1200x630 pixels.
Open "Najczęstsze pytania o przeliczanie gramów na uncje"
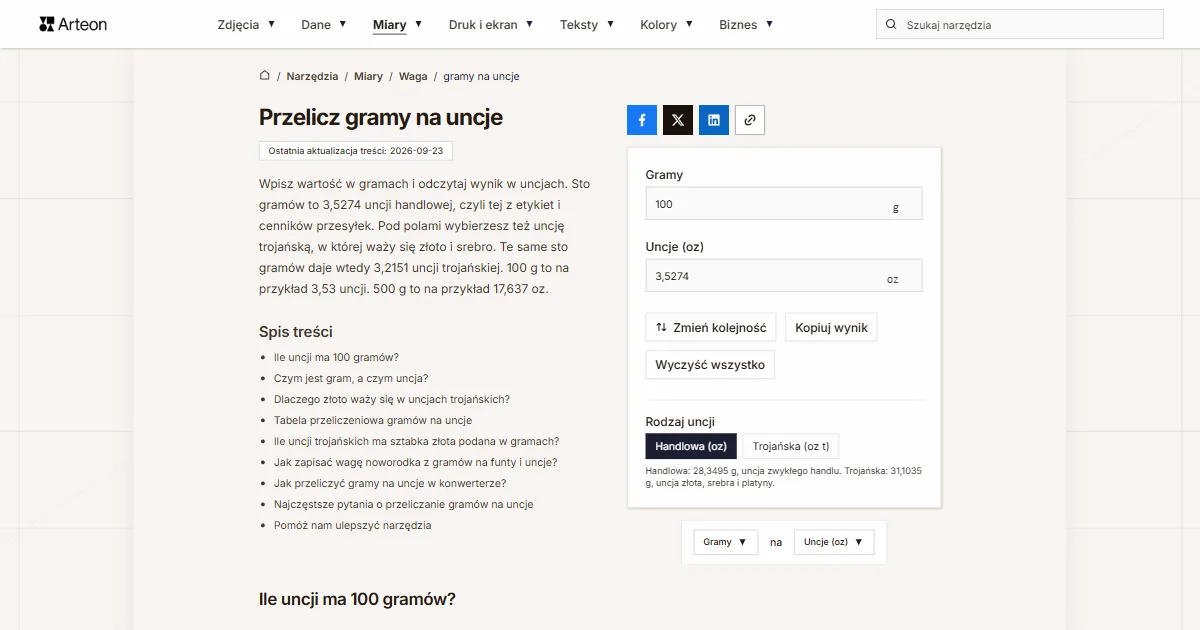pos(403,504)
